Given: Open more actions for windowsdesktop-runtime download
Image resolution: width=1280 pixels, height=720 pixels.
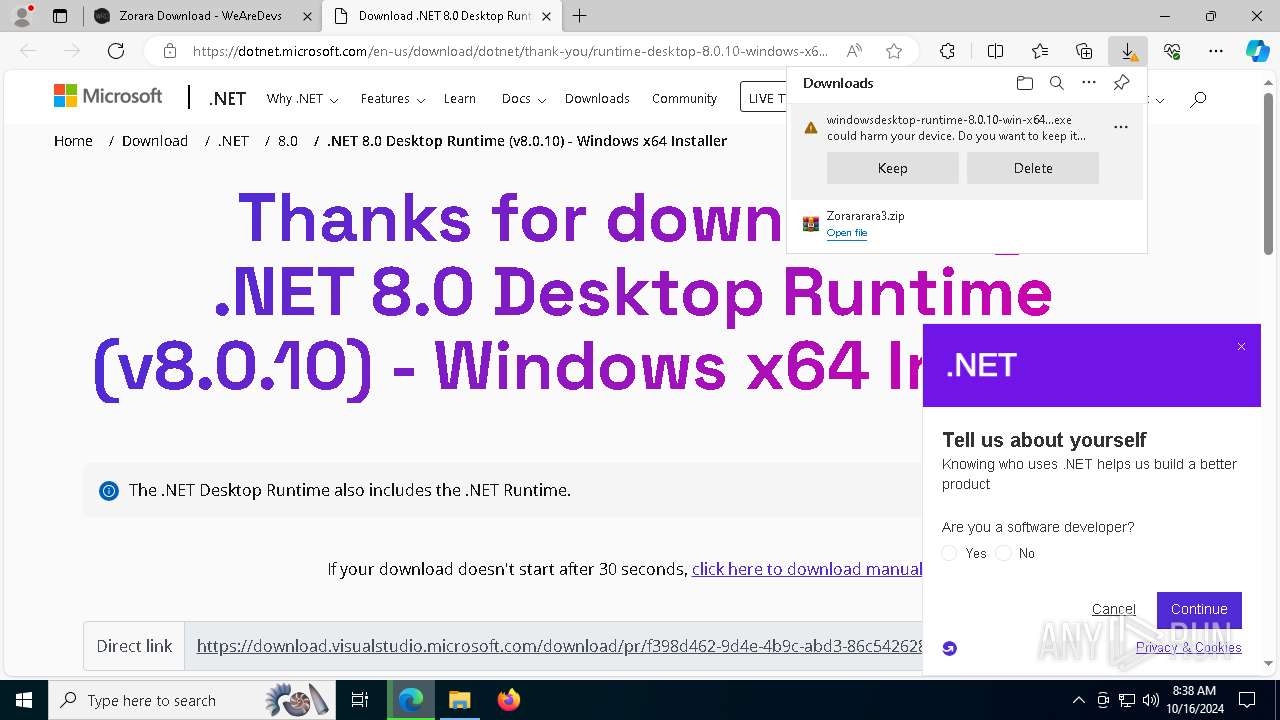Looking at the screenshot, I should click(x=1121, y=127).
